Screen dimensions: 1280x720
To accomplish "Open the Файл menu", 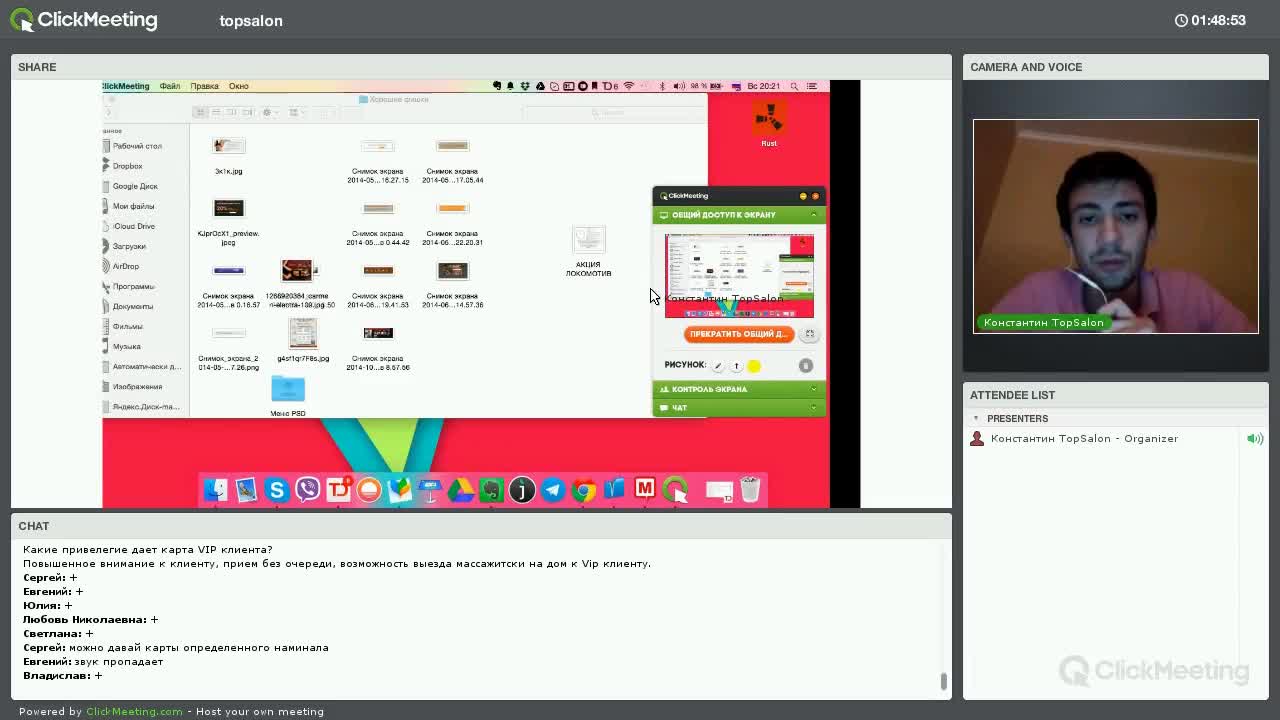I will pos(170,86).
